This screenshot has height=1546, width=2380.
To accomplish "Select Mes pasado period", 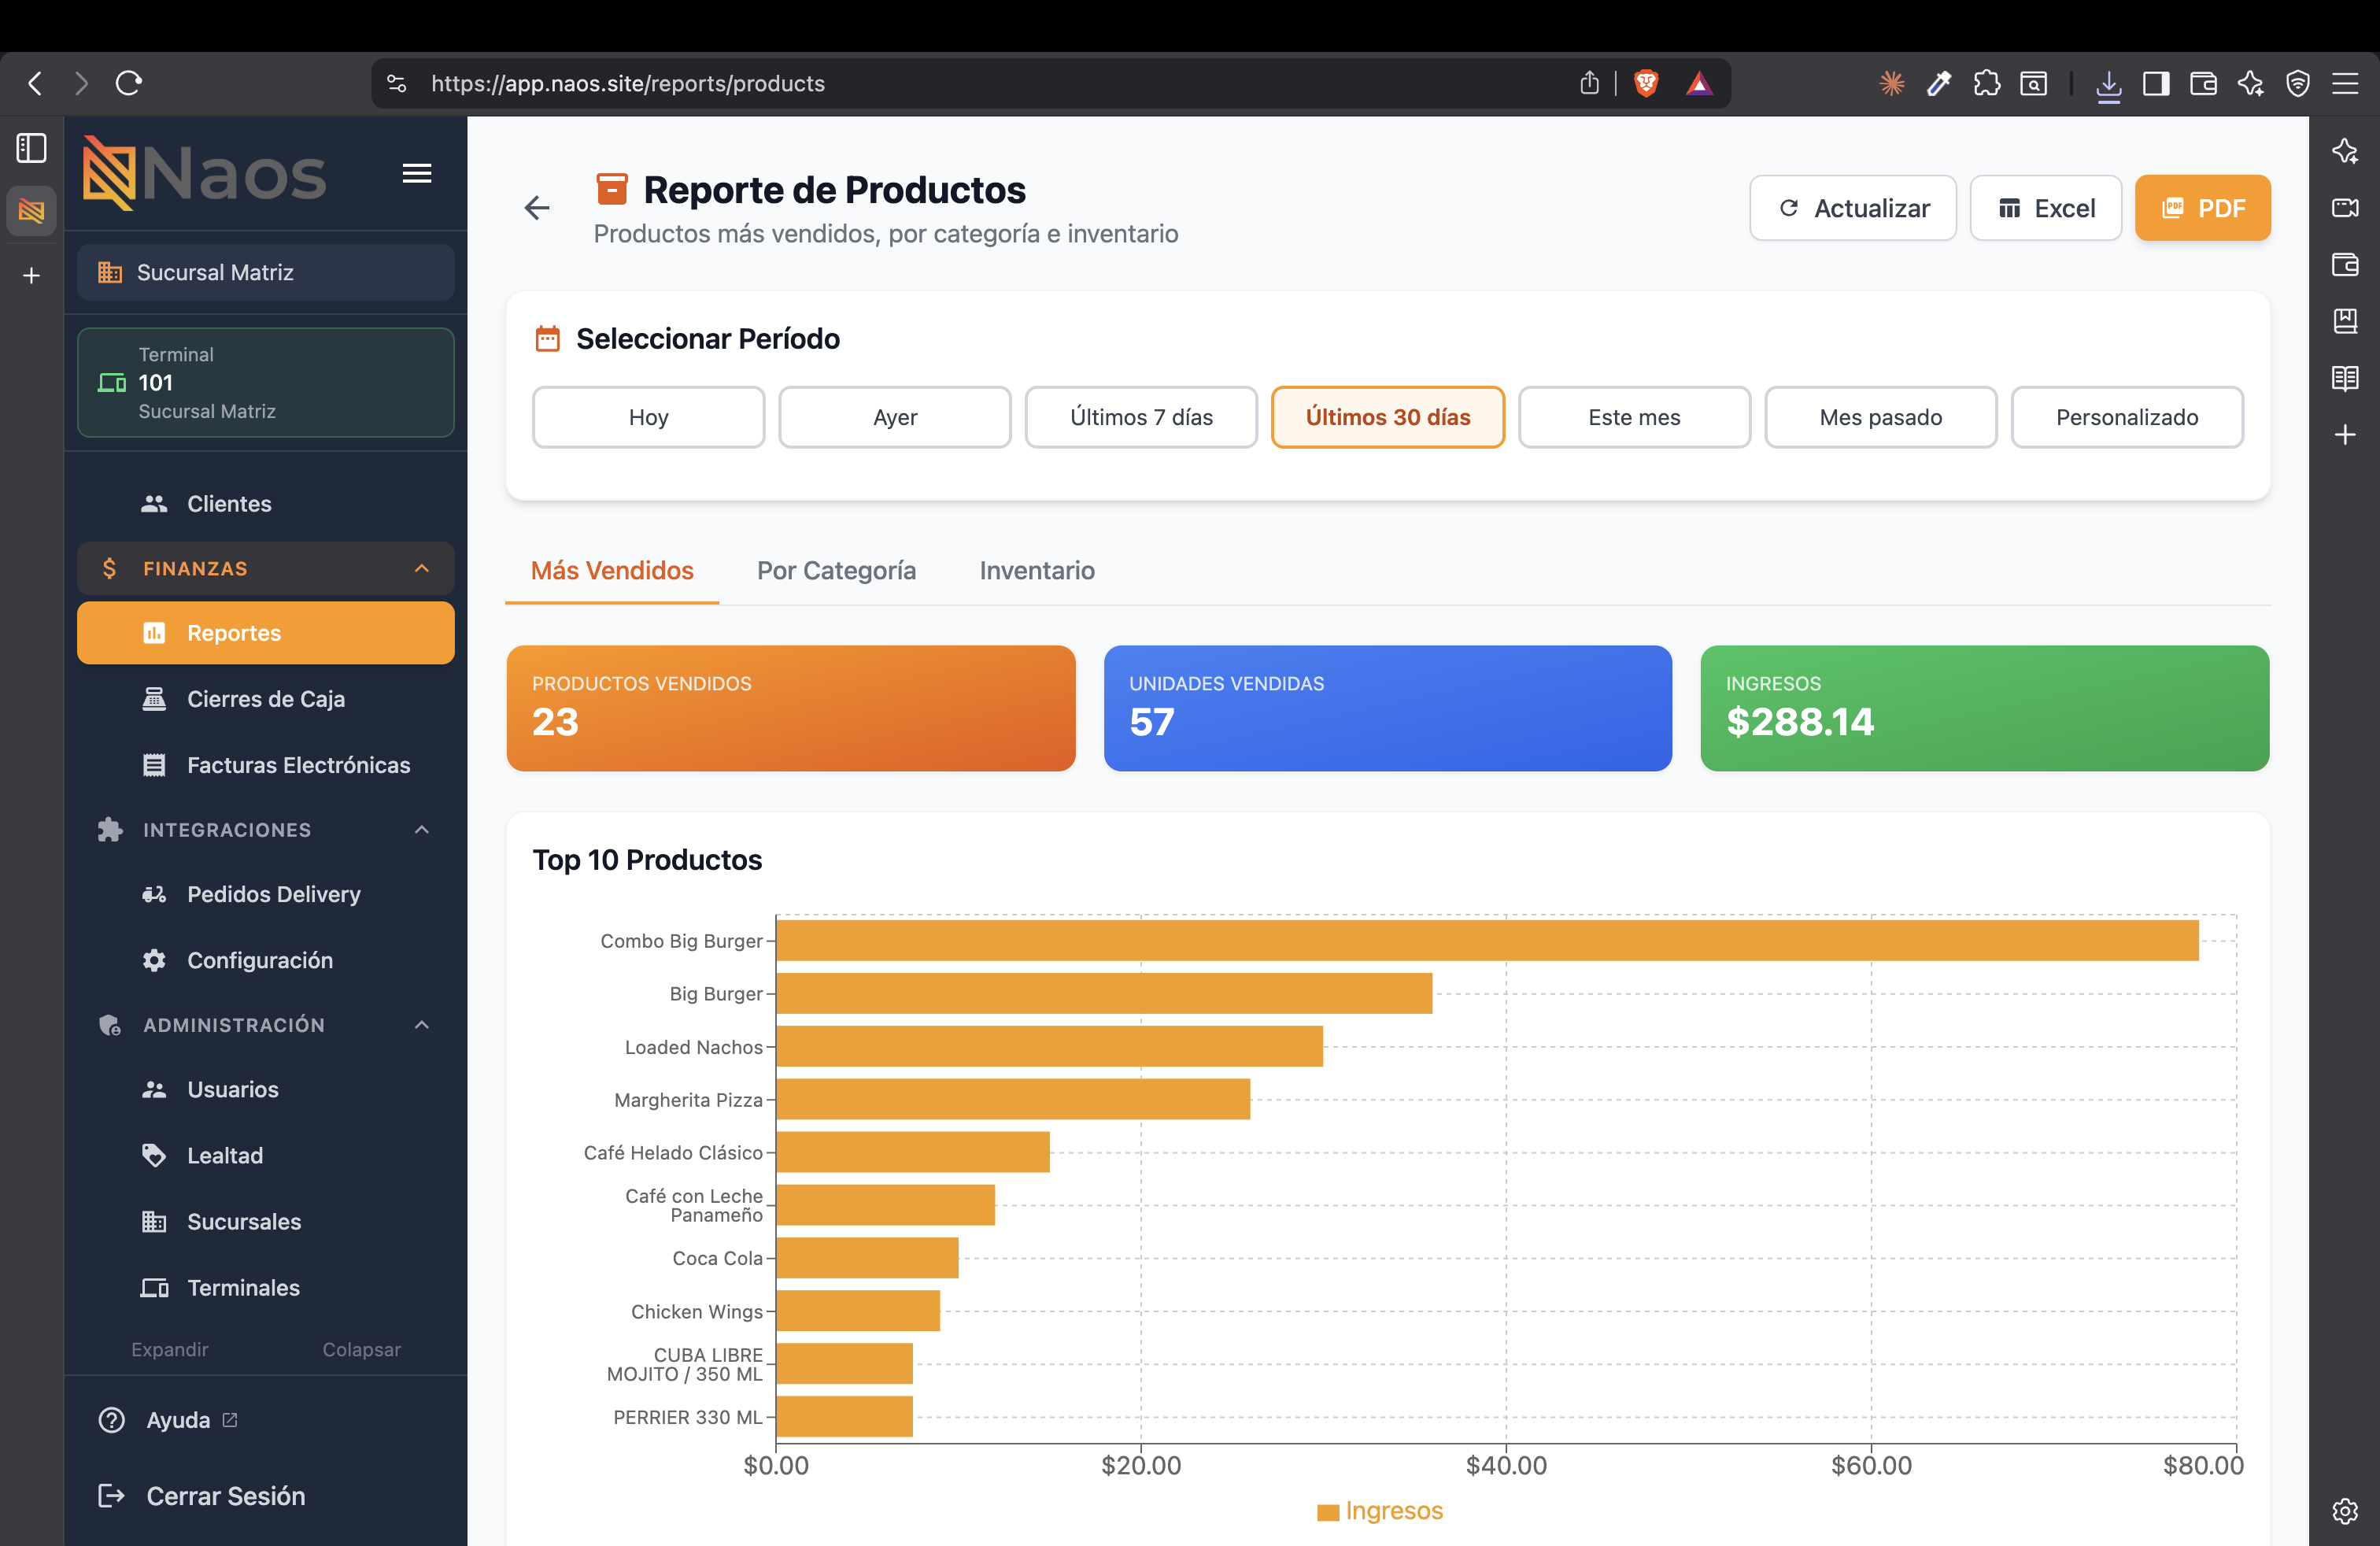I will tap(1881, 417).
